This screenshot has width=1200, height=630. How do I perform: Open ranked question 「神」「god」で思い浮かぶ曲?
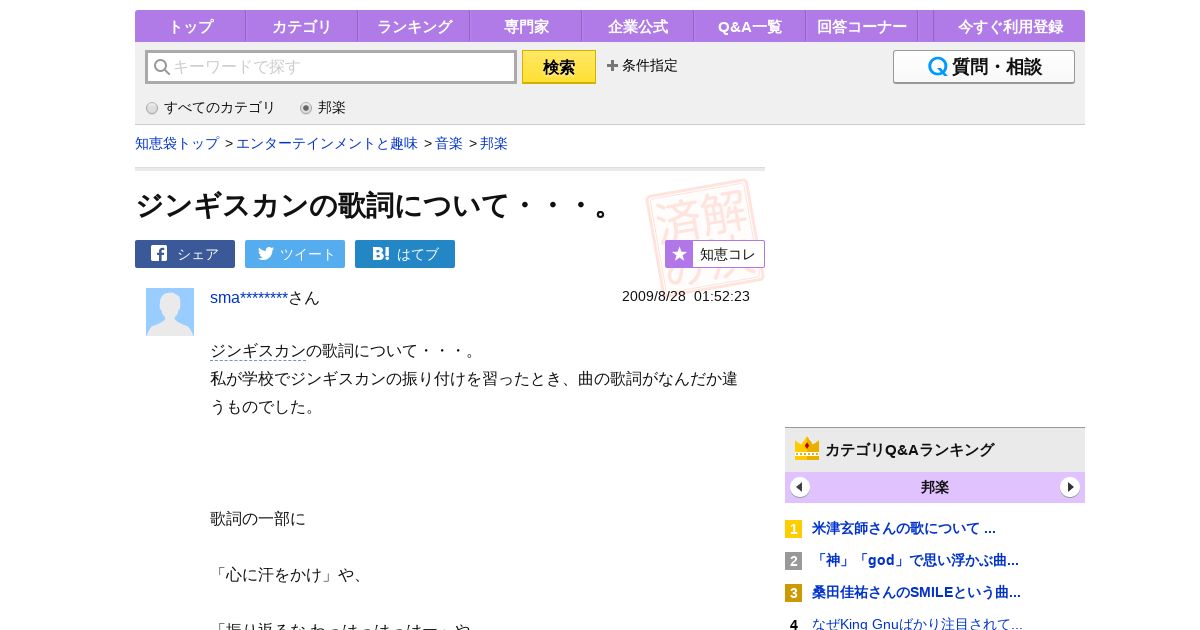point(915,560)
